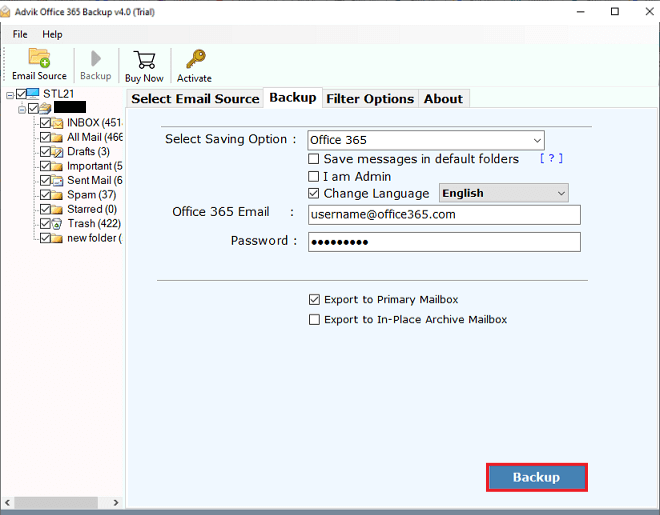This screenshot has width=660, height=515.
Task: Select the Backup tab
Action: coord(293,98)
